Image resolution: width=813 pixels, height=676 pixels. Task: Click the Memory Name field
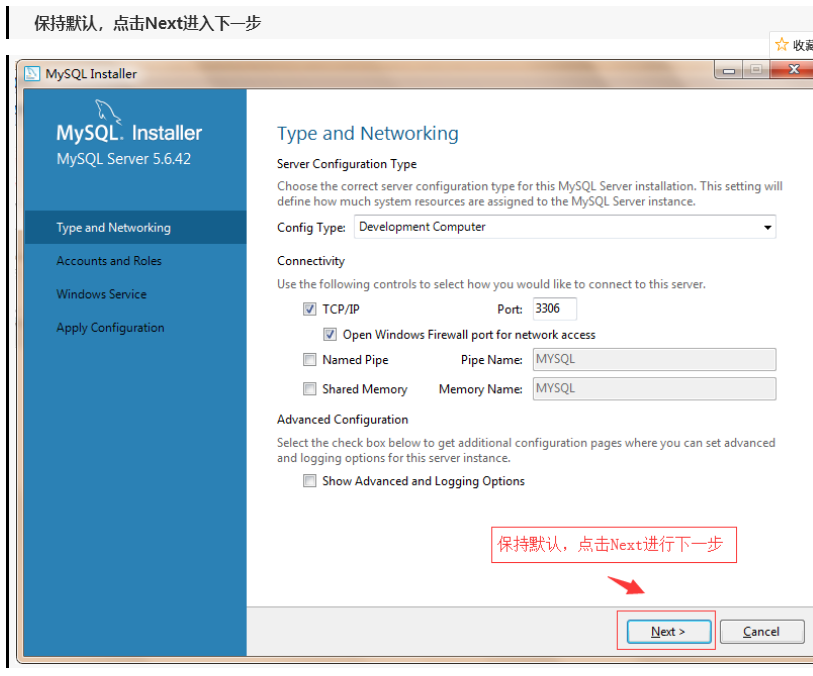(654, 389)
